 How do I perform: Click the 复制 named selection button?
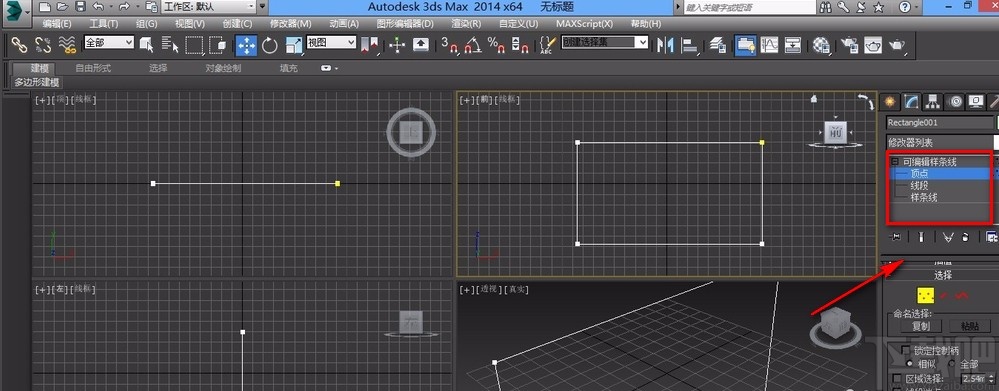[921, 326]
